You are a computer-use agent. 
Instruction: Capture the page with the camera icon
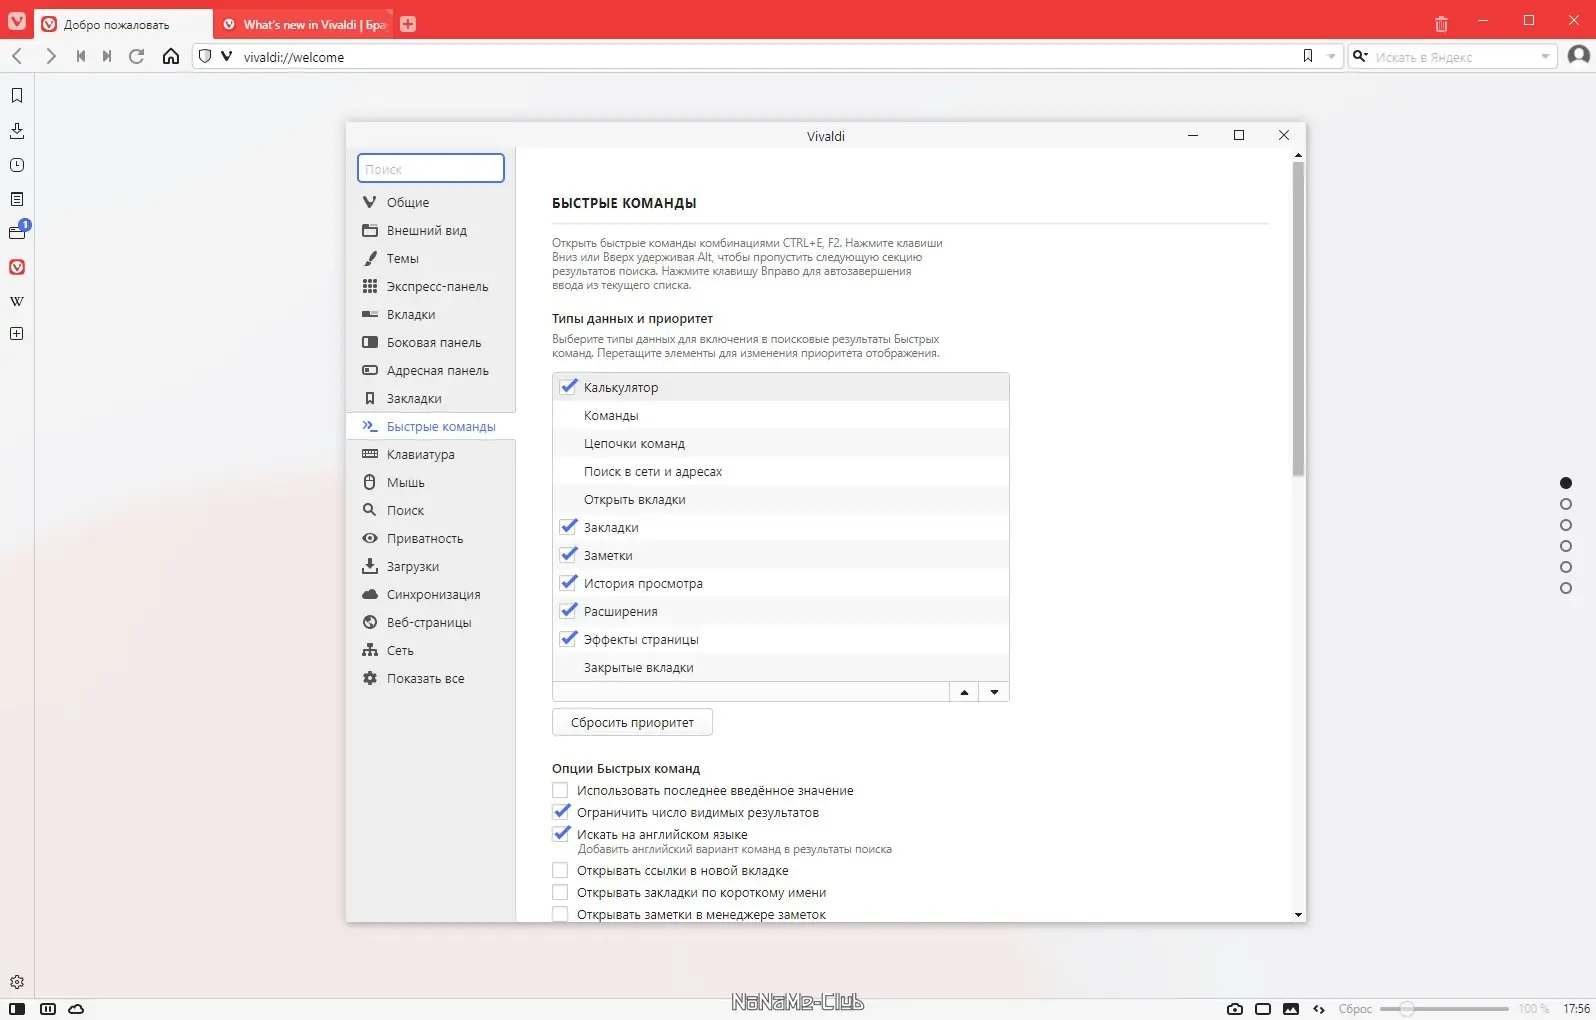point(1235,1009)
